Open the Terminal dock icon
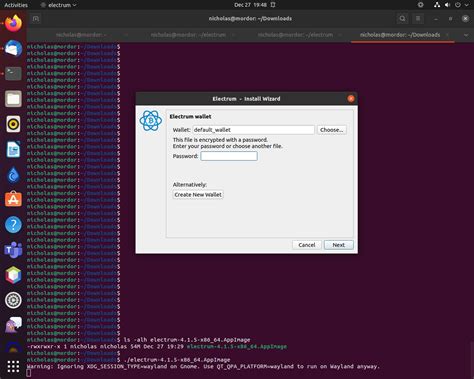The height and width of the screenshot is (379, 474). click(x=13, y=74)
